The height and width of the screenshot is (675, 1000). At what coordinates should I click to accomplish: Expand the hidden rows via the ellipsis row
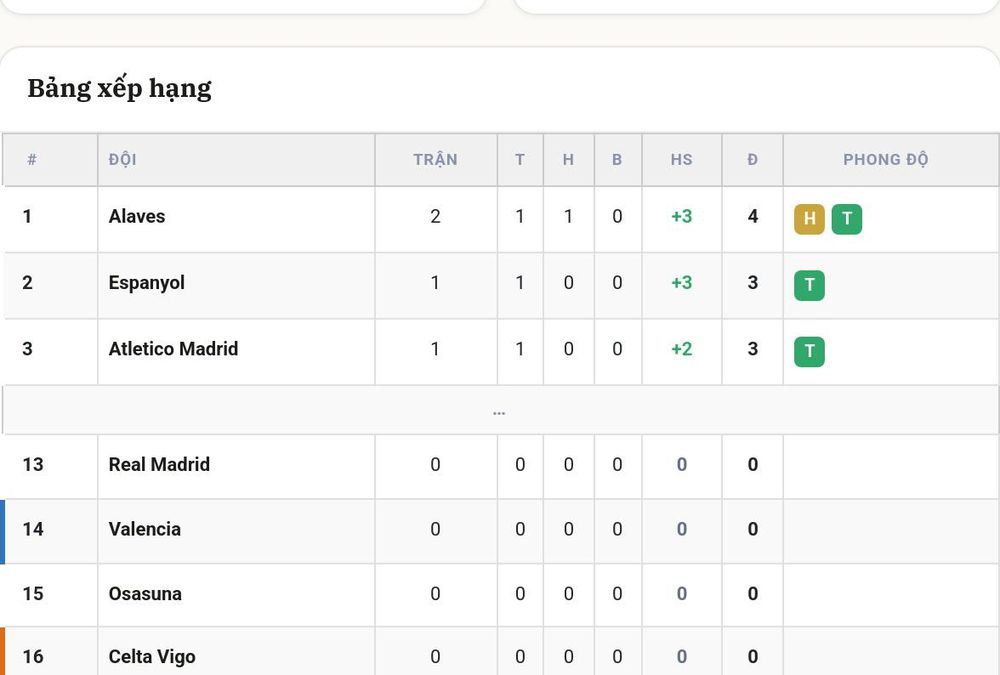coord(500,410)
